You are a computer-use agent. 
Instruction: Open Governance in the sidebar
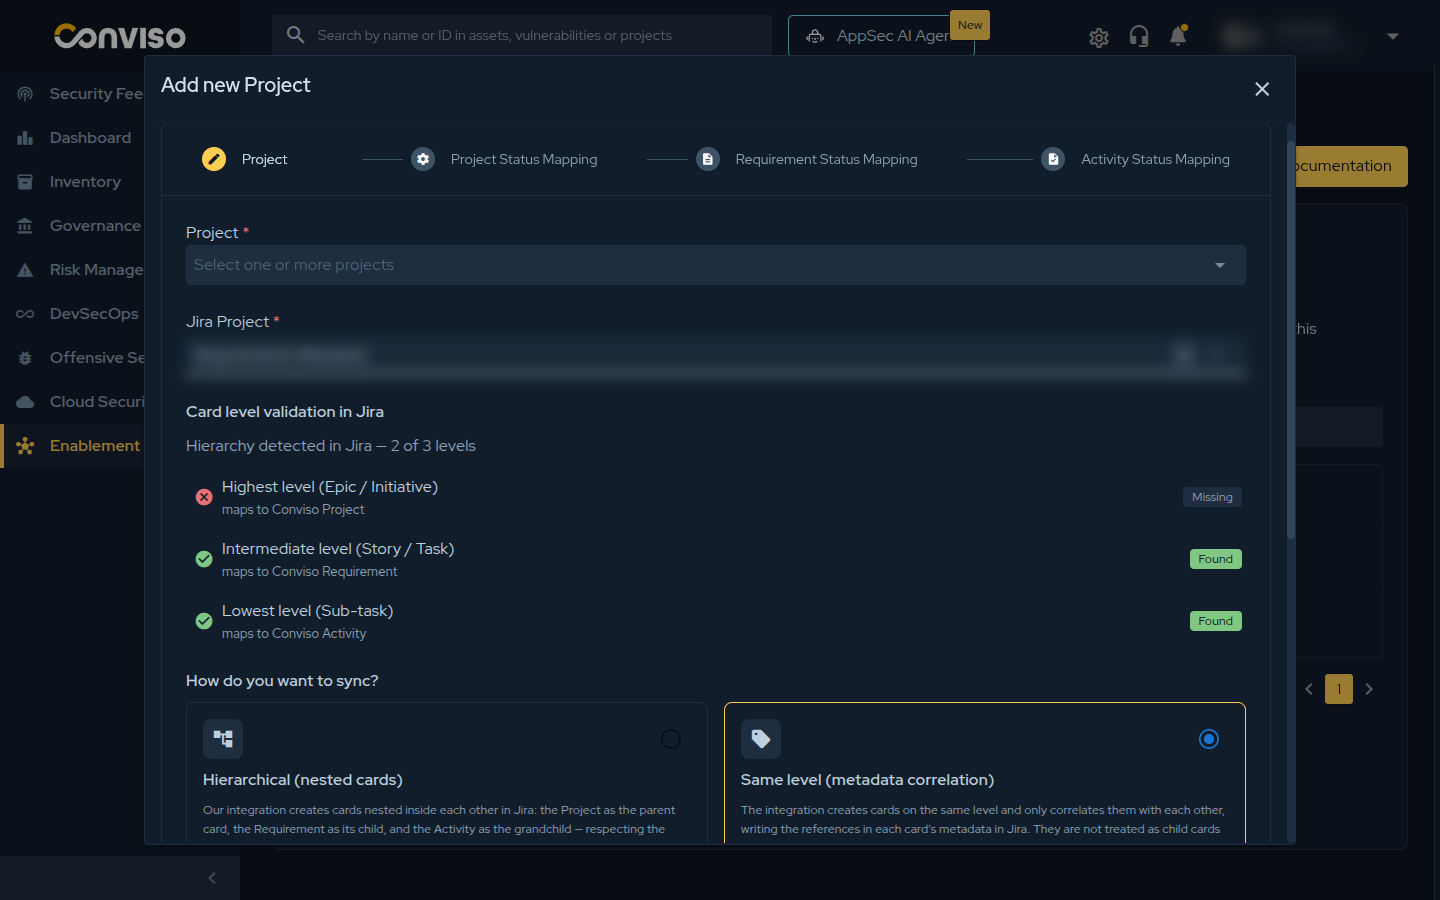95,226
